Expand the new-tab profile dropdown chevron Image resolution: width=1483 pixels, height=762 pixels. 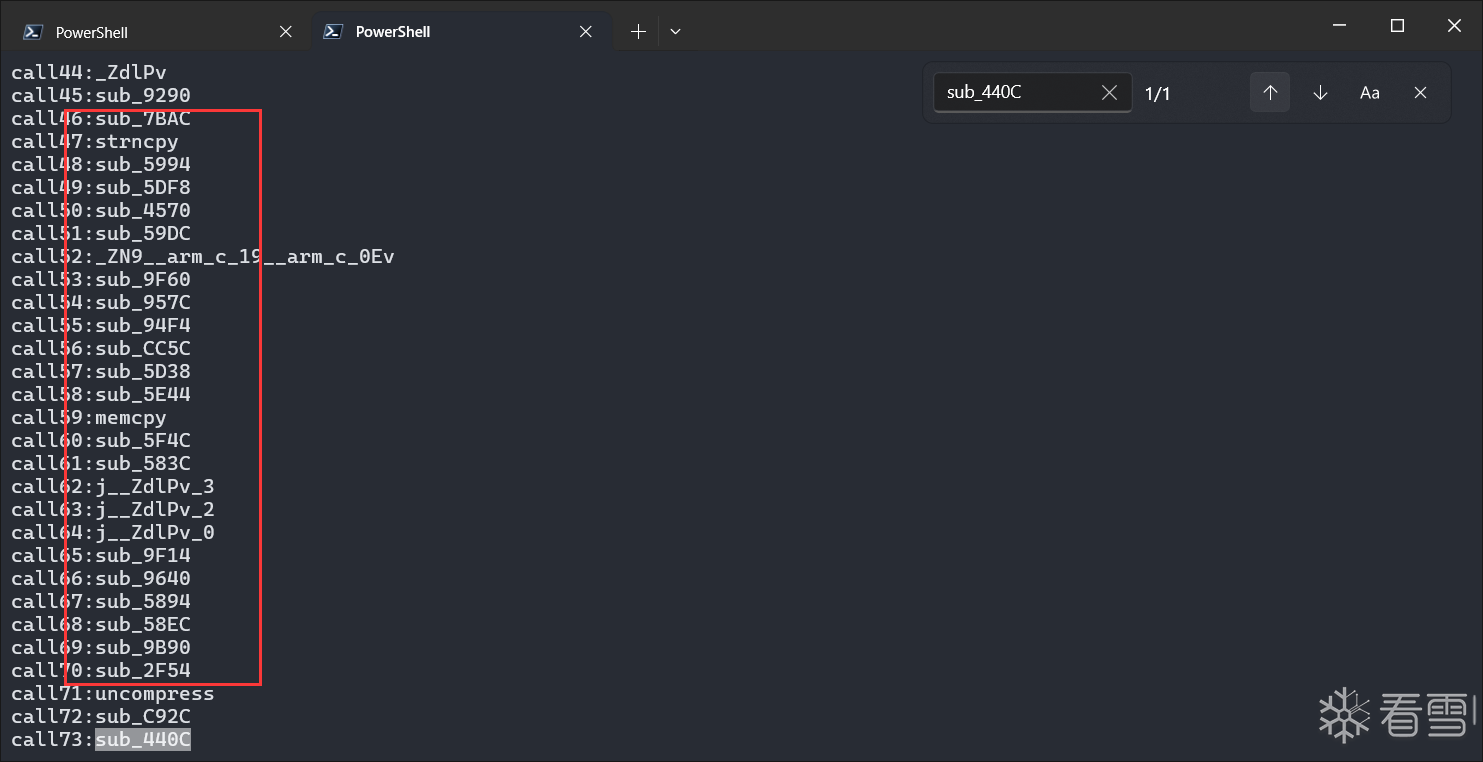coord(675,32)
